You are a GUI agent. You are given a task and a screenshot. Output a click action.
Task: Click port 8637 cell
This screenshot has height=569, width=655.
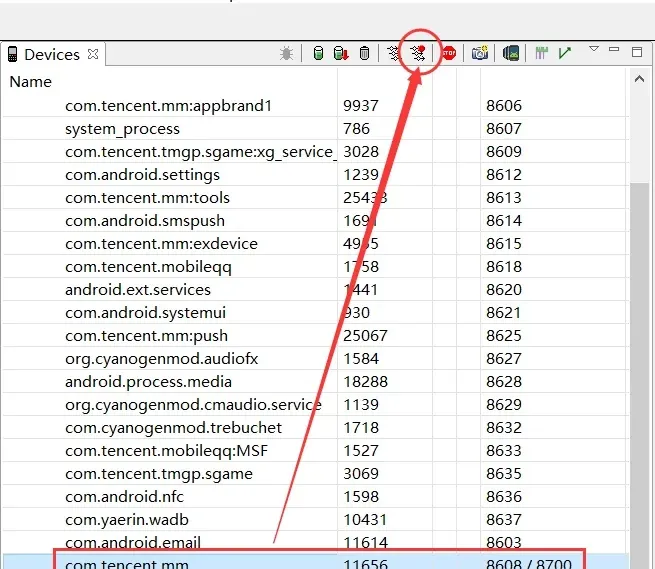click(504, 519)
